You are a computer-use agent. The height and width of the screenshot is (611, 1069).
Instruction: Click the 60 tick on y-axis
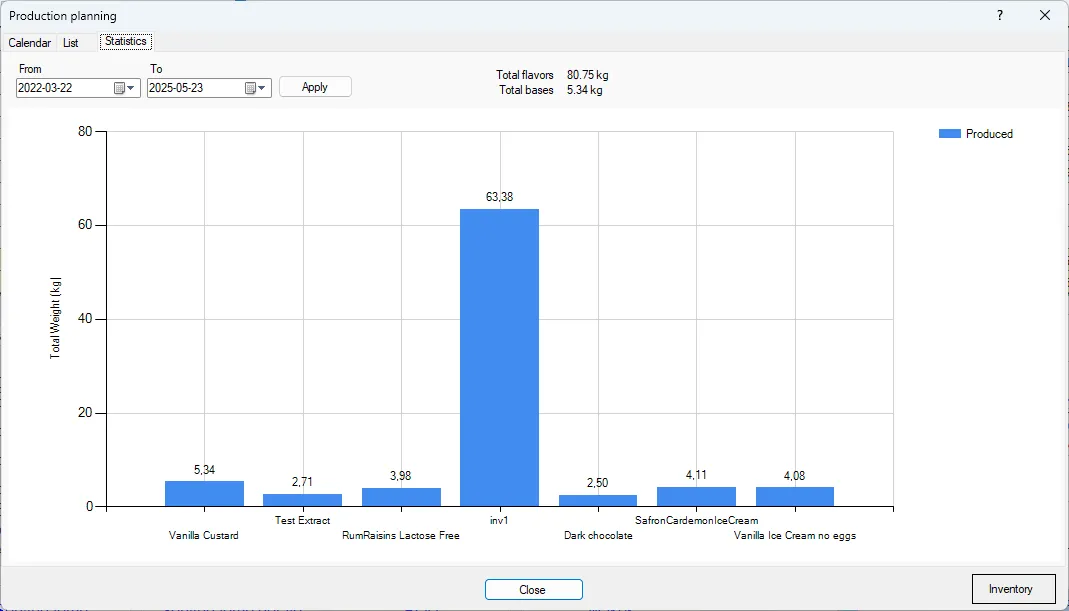85,225
